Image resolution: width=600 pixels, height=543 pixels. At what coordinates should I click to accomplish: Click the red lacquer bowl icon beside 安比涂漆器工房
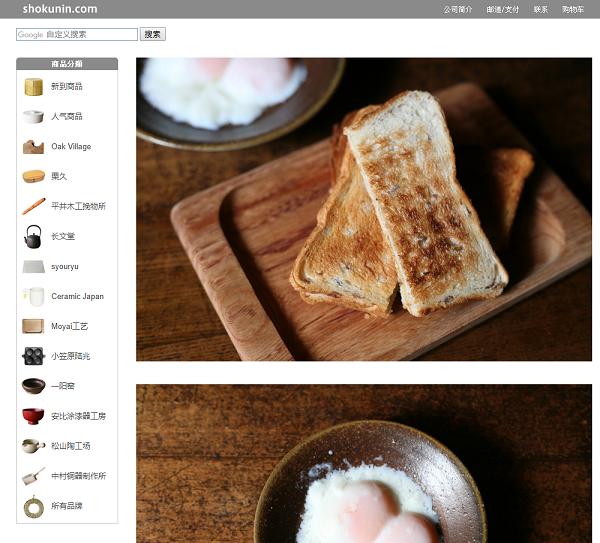pyautogui.click(x=34, y=416)
